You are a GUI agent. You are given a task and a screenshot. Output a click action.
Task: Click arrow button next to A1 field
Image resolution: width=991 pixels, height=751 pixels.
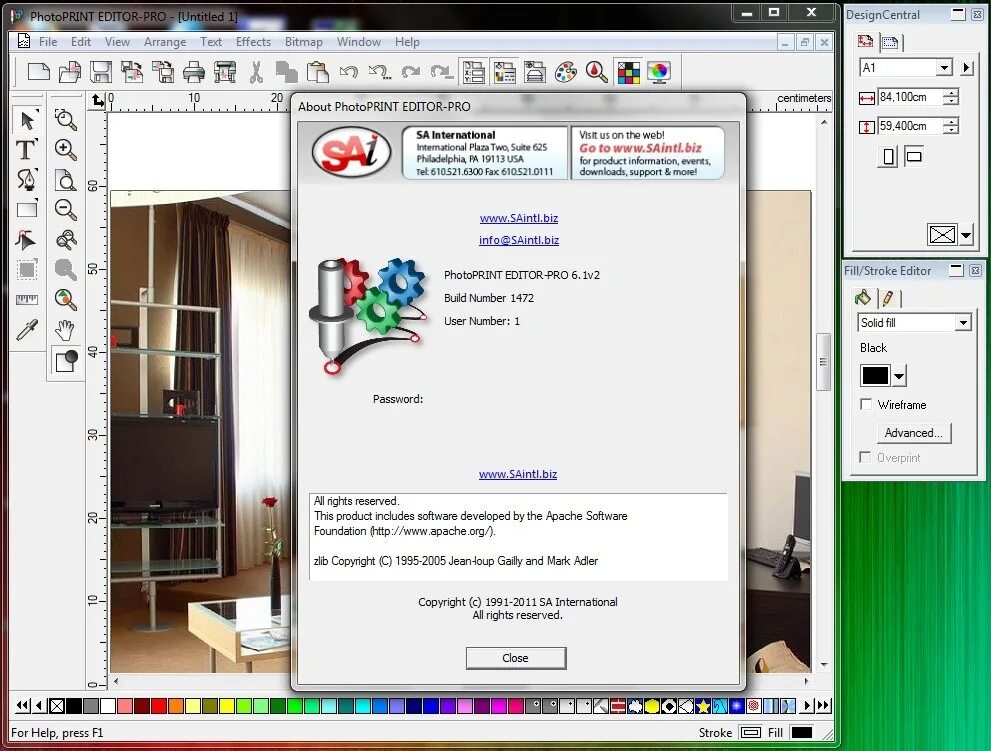pos(966,68)
